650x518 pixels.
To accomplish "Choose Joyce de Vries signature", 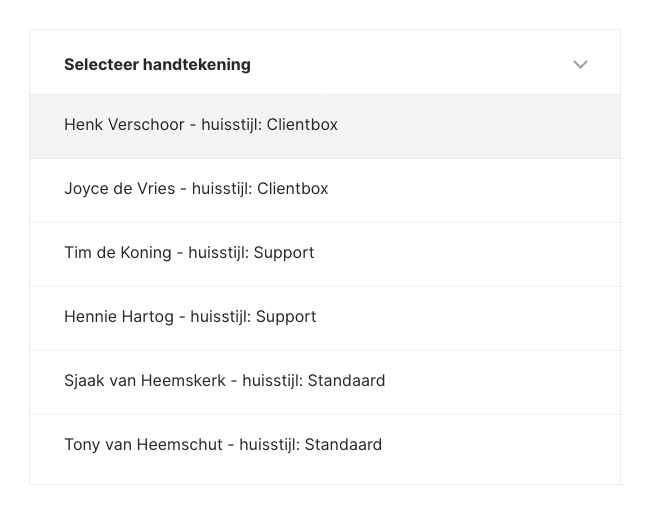I will click(x=196, y=189).
